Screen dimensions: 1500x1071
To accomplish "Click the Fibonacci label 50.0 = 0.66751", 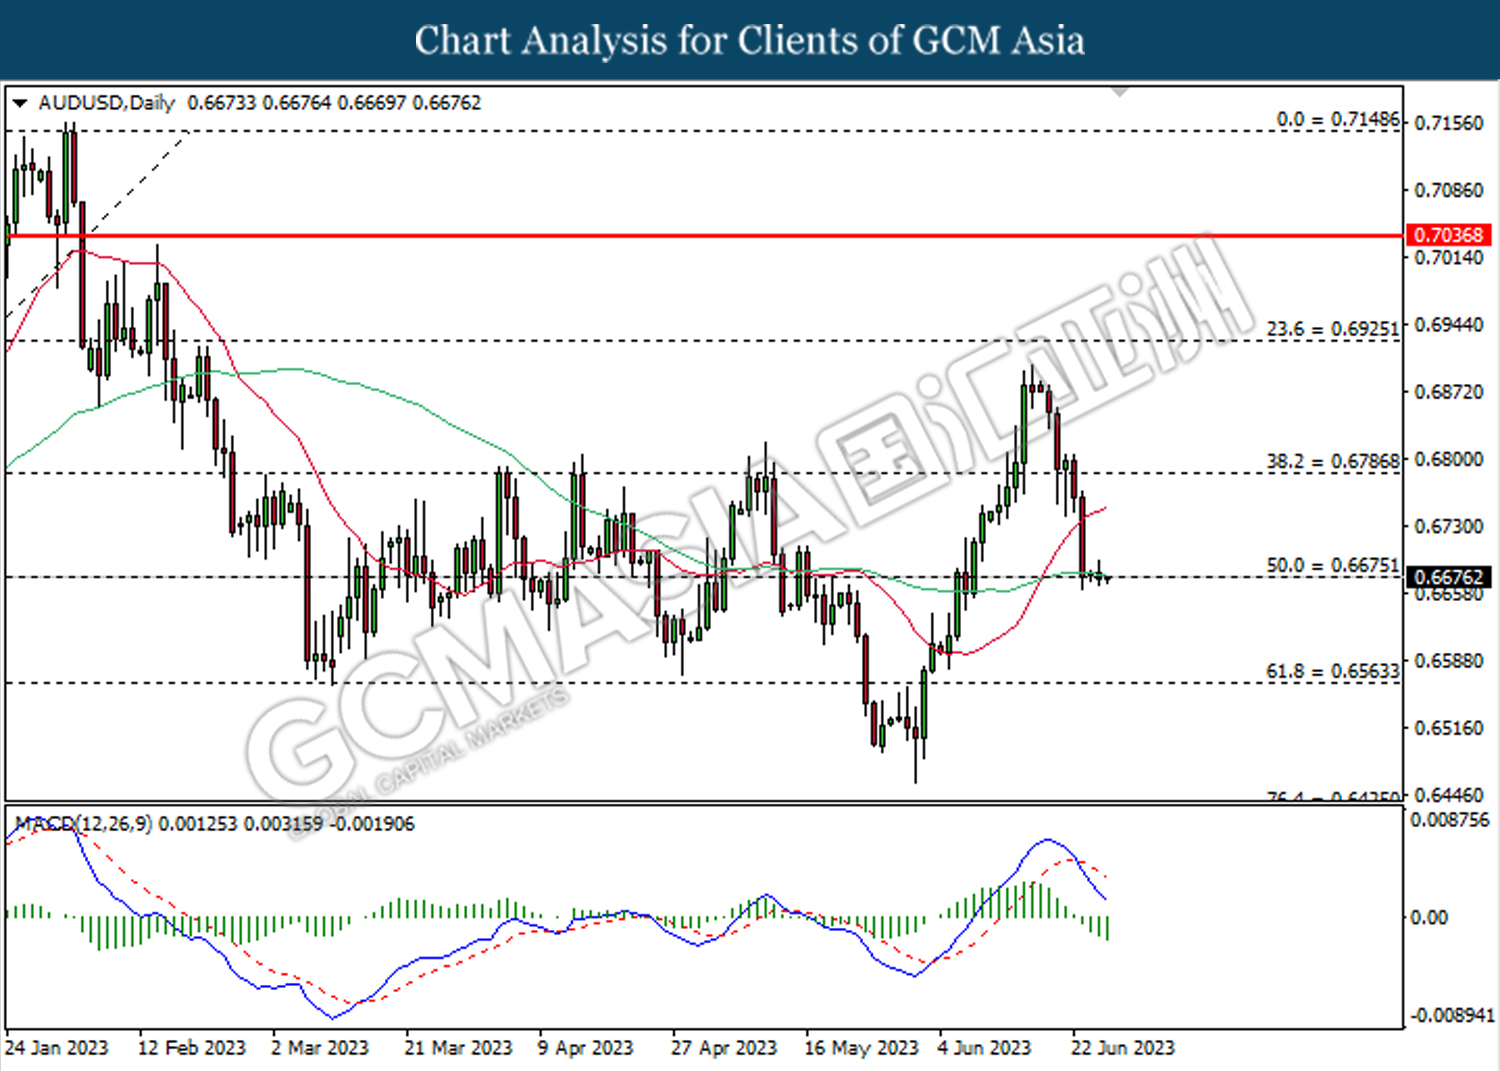I will (x=1333, y=565).
